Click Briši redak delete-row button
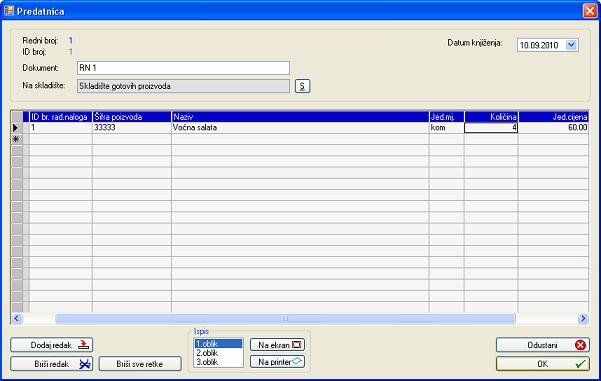This screenshot has width=601, height=381. (51, 364)
